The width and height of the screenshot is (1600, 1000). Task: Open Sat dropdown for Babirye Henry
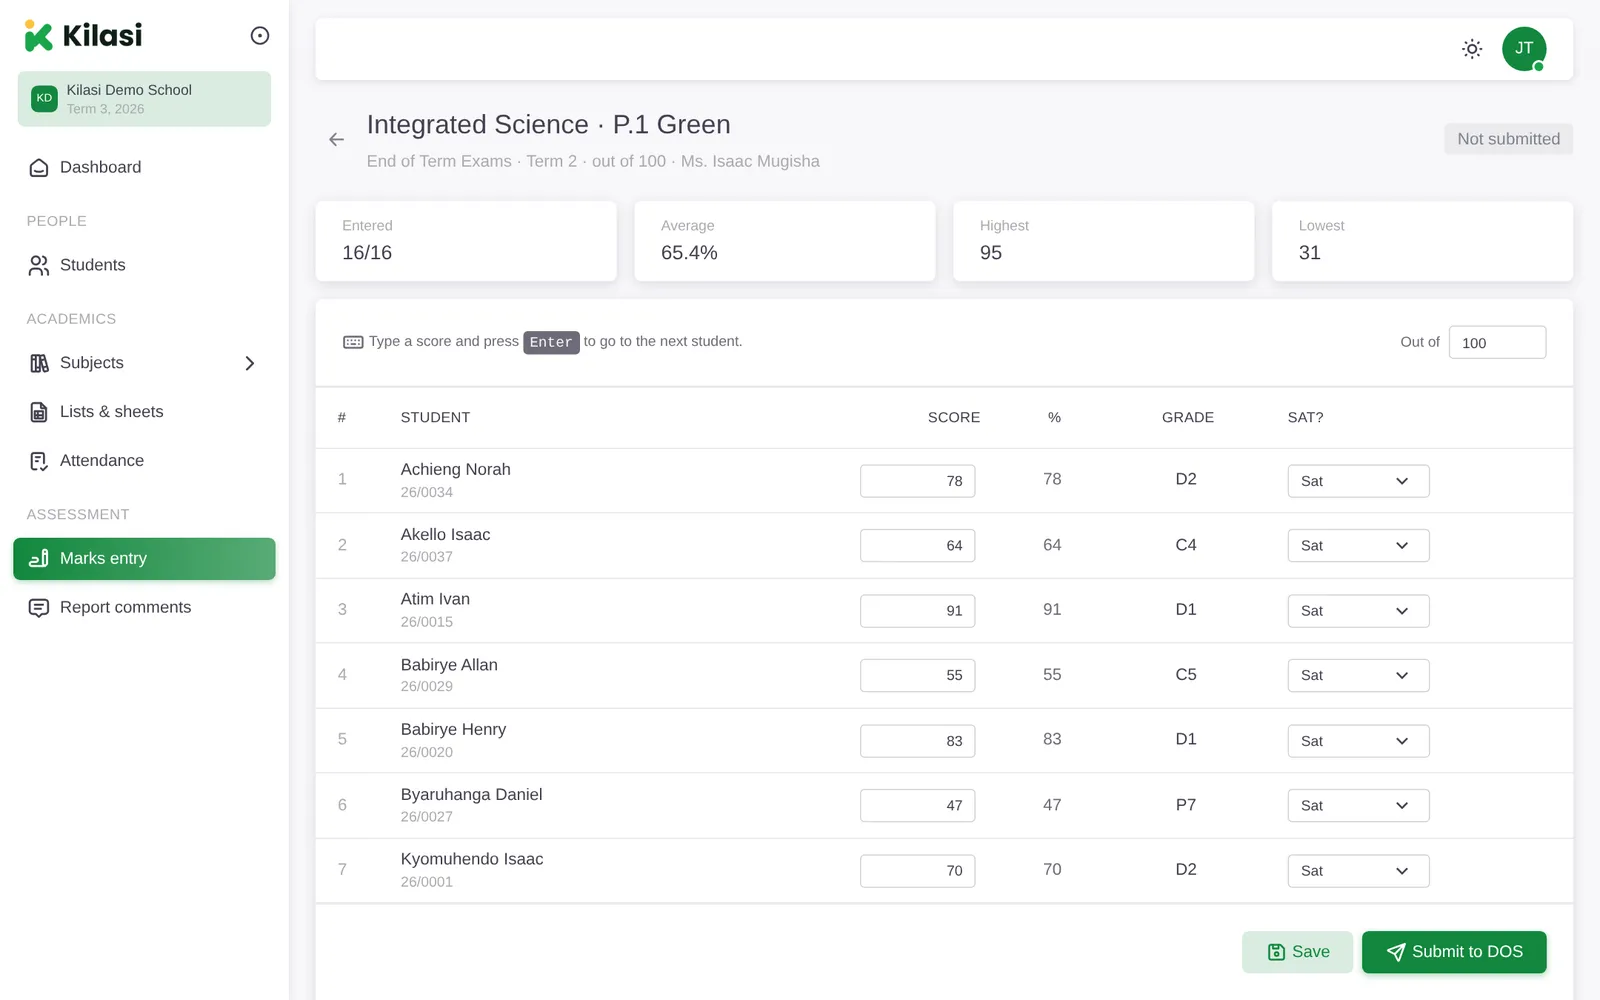(x=1358, y=741)
